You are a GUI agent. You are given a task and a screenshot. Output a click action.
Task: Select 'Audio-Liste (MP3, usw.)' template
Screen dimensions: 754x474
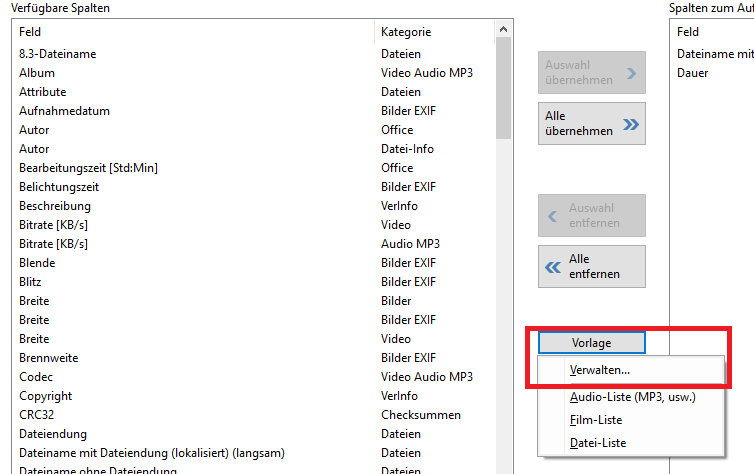tap(631, 397)
